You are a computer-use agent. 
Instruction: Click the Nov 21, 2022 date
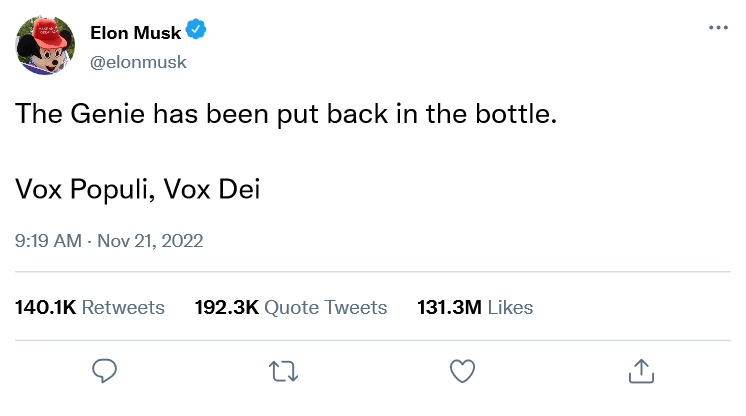(x=150, y=241)
